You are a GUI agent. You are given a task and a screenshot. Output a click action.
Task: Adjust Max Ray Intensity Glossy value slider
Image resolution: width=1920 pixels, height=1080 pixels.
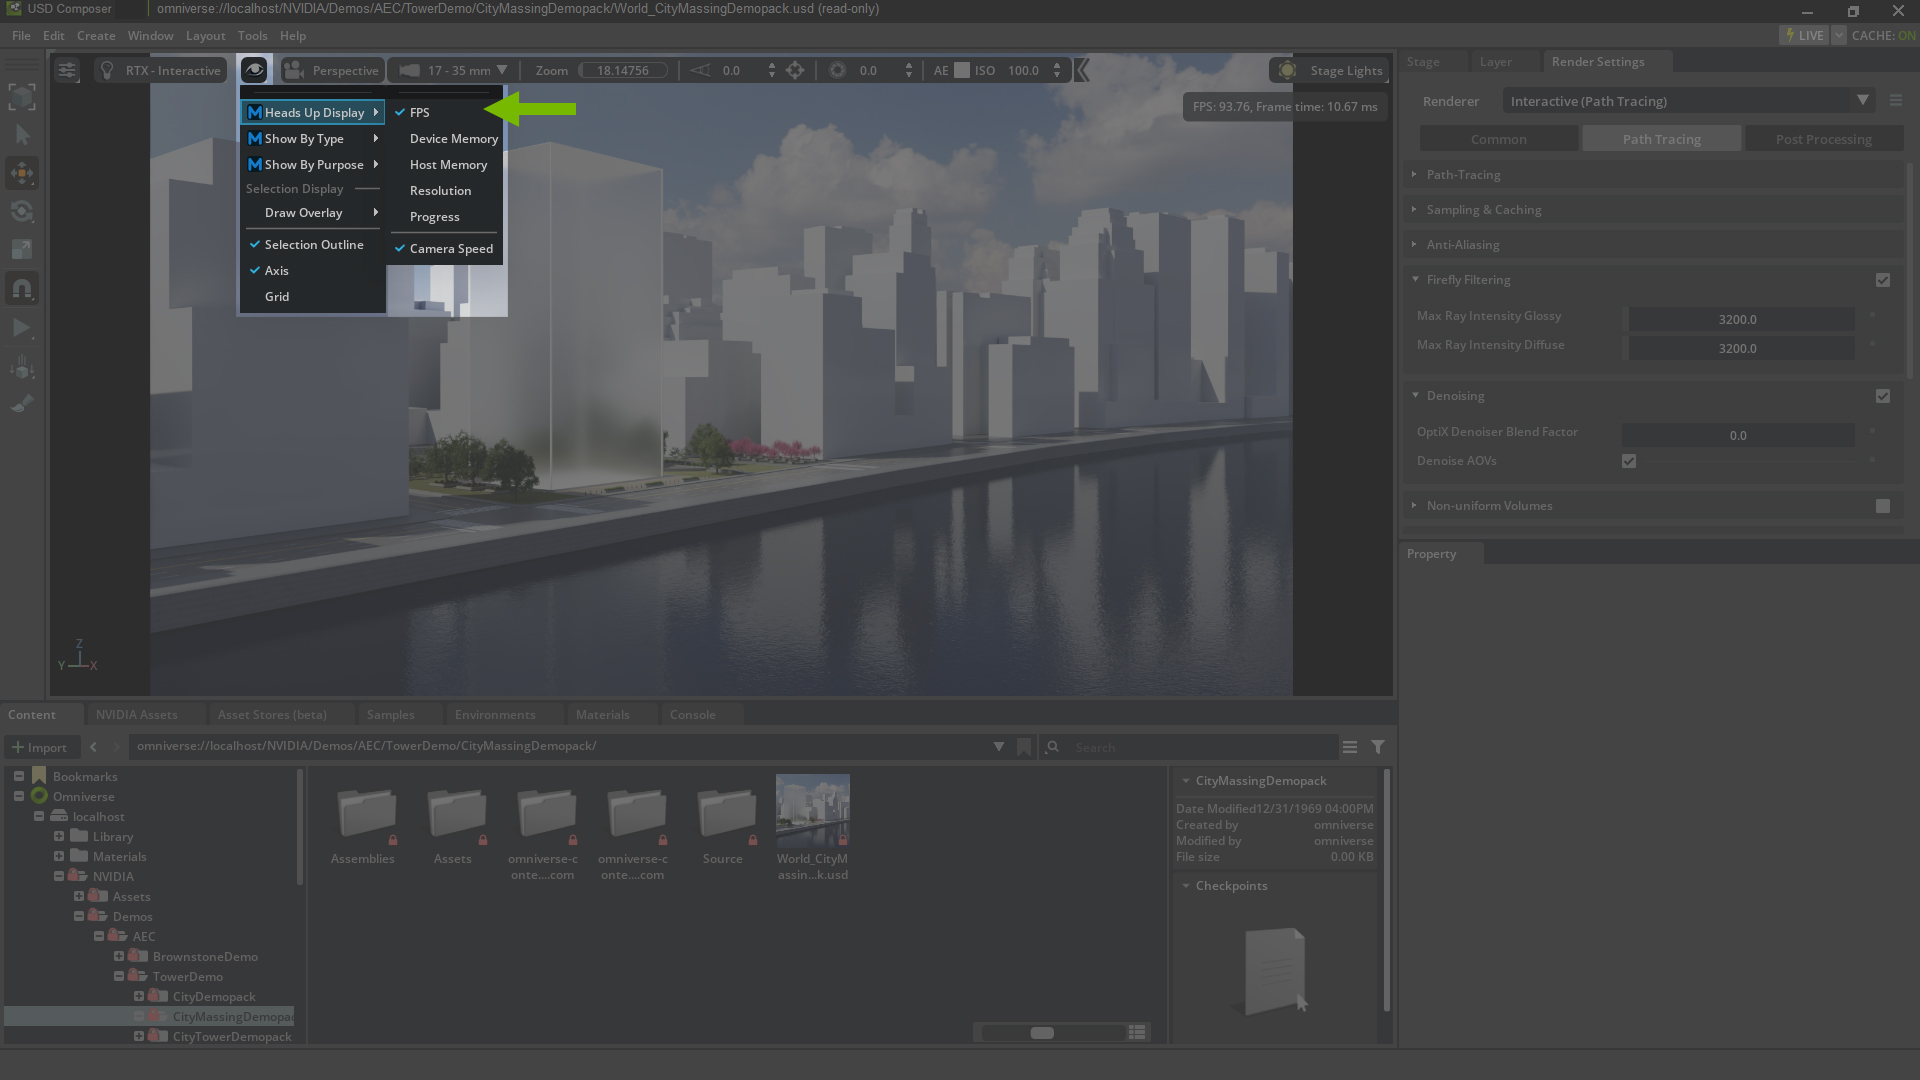click(x=1738, y=319)
